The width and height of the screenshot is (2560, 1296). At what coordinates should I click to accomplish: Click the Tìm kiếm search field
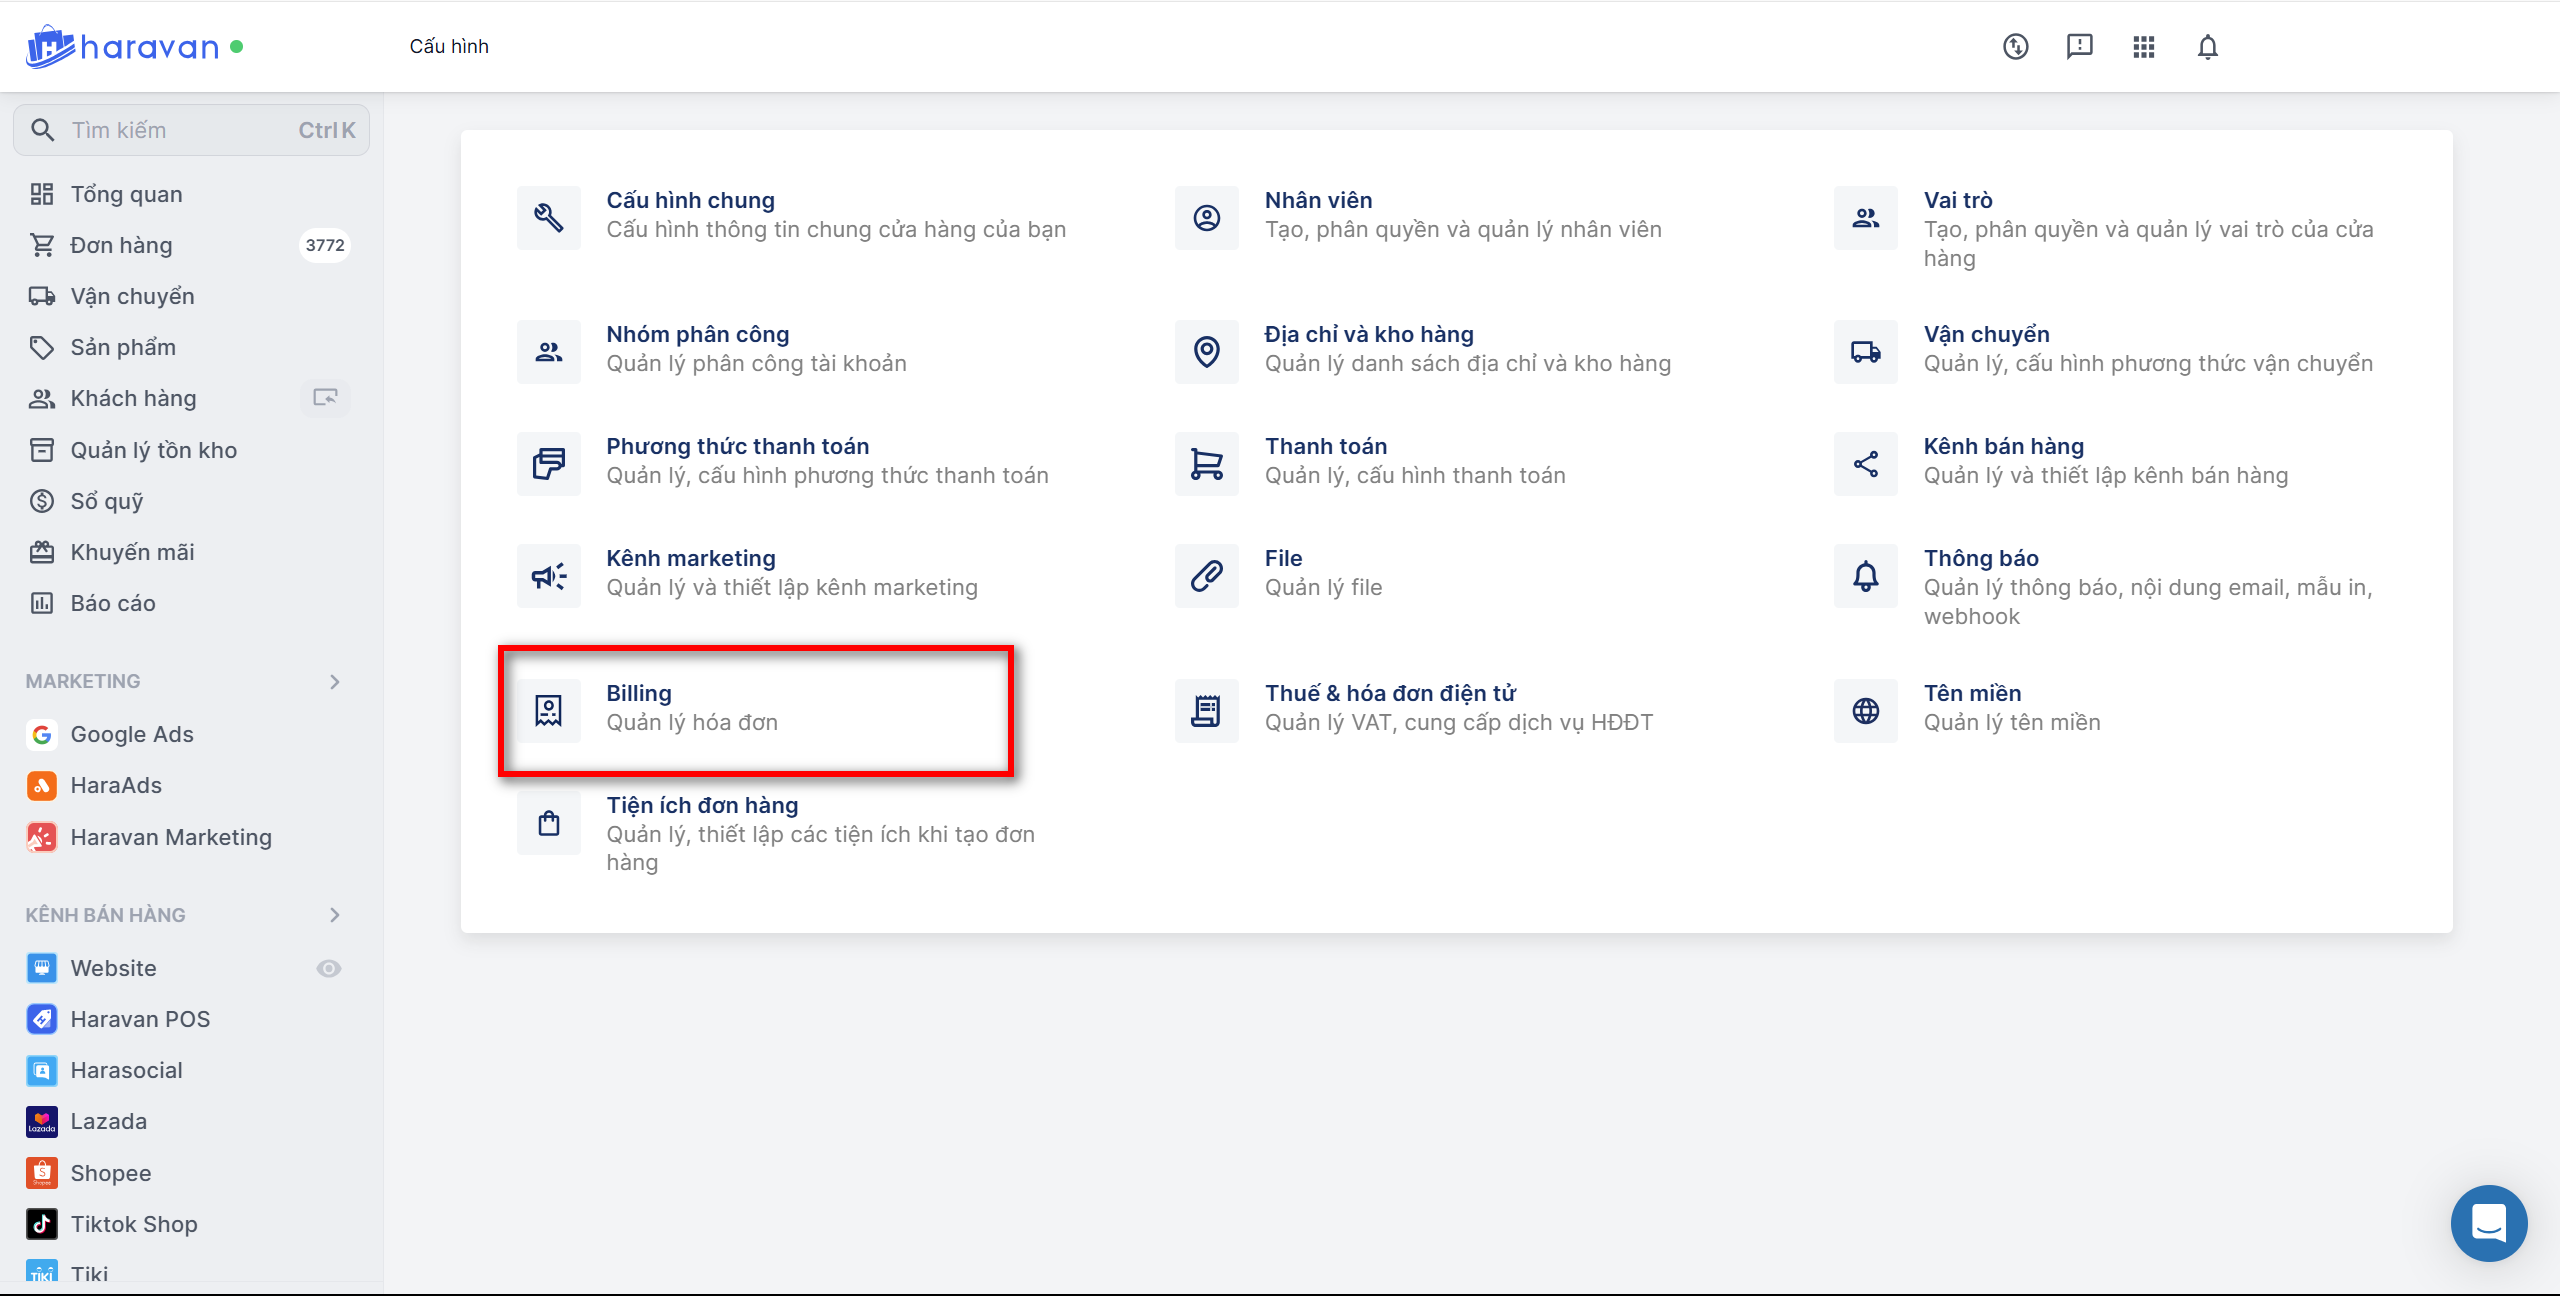pyautogui.click(x=180, y=130)
